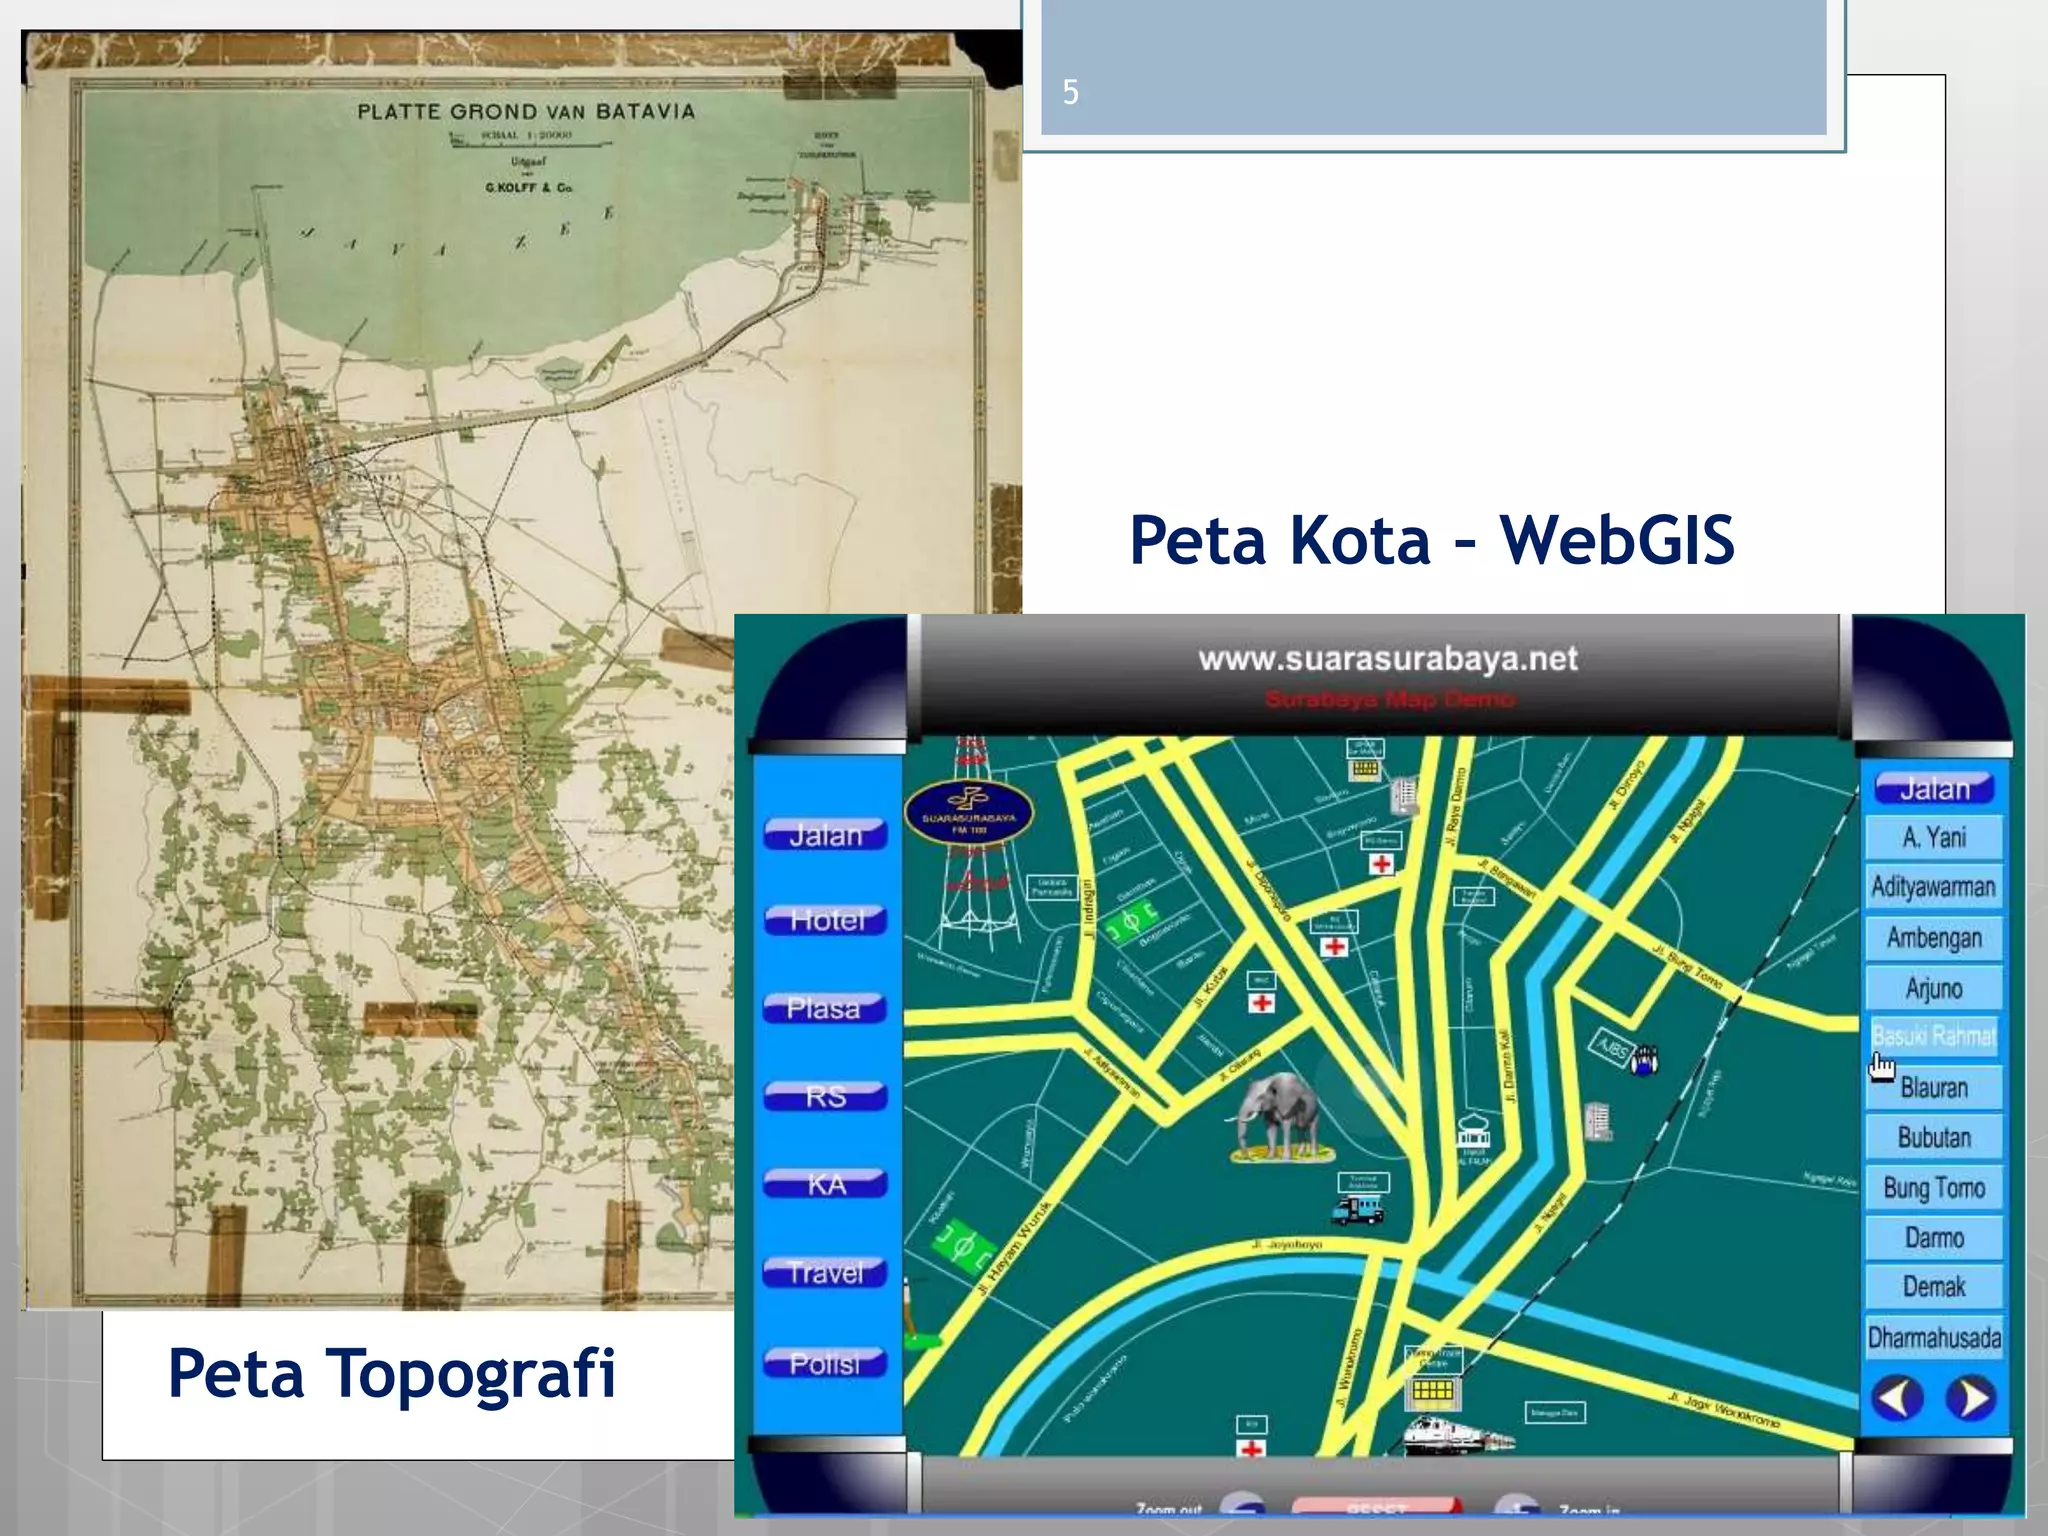Select the KA train category
The image size is (2048, 1536).
826,1184
